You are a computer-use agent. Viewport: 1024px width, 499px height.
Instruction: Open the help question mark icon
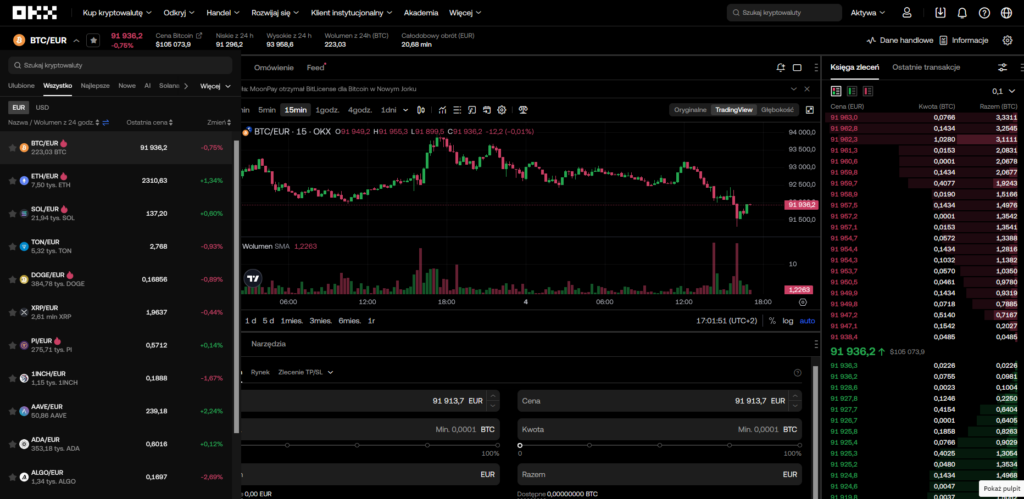[984, 13]
